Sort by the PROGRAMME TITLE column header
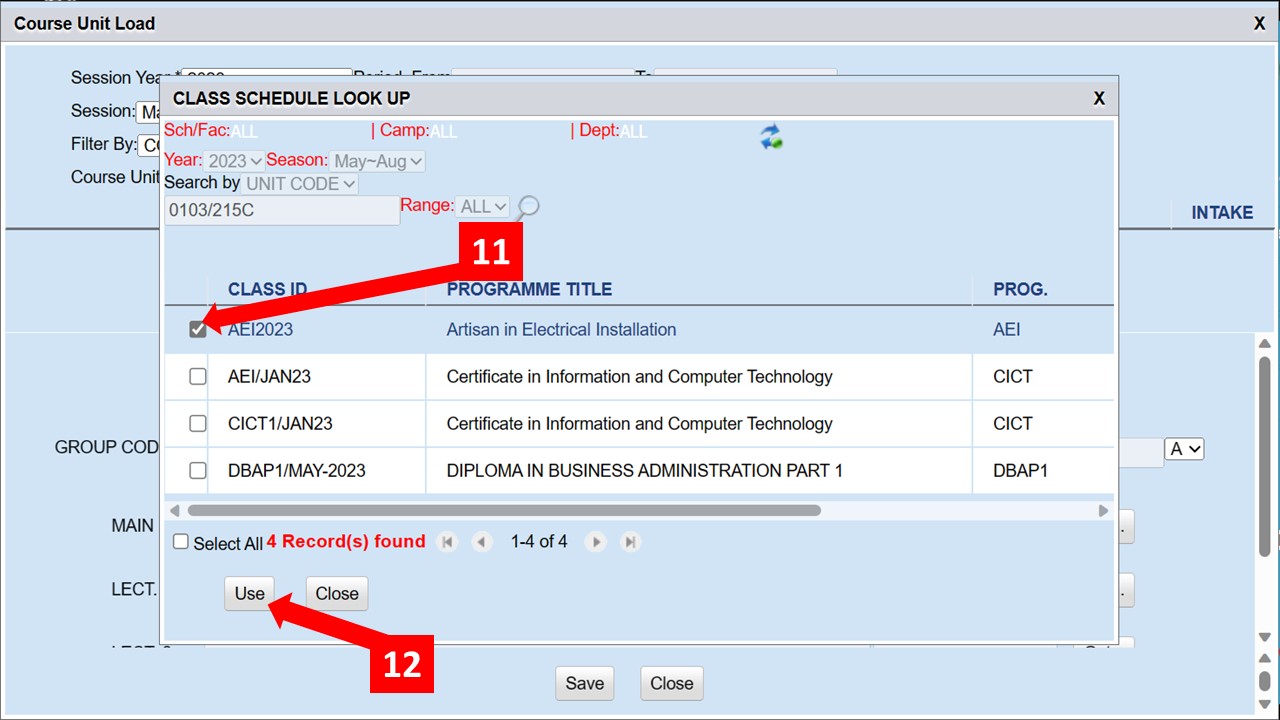The width and height of the screenshot is (1280, 720). [529, 289]
